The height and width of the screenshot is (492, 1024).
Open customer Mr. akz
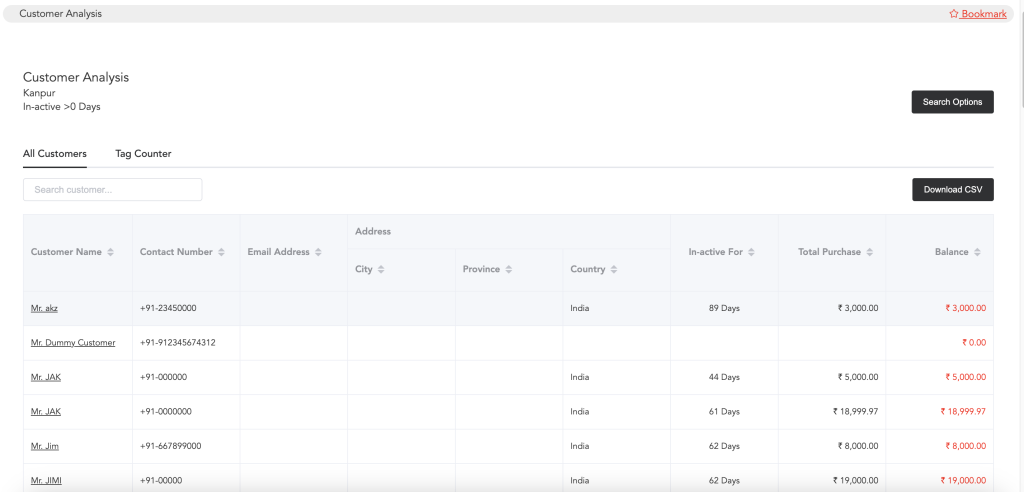[x=44, y=308]
